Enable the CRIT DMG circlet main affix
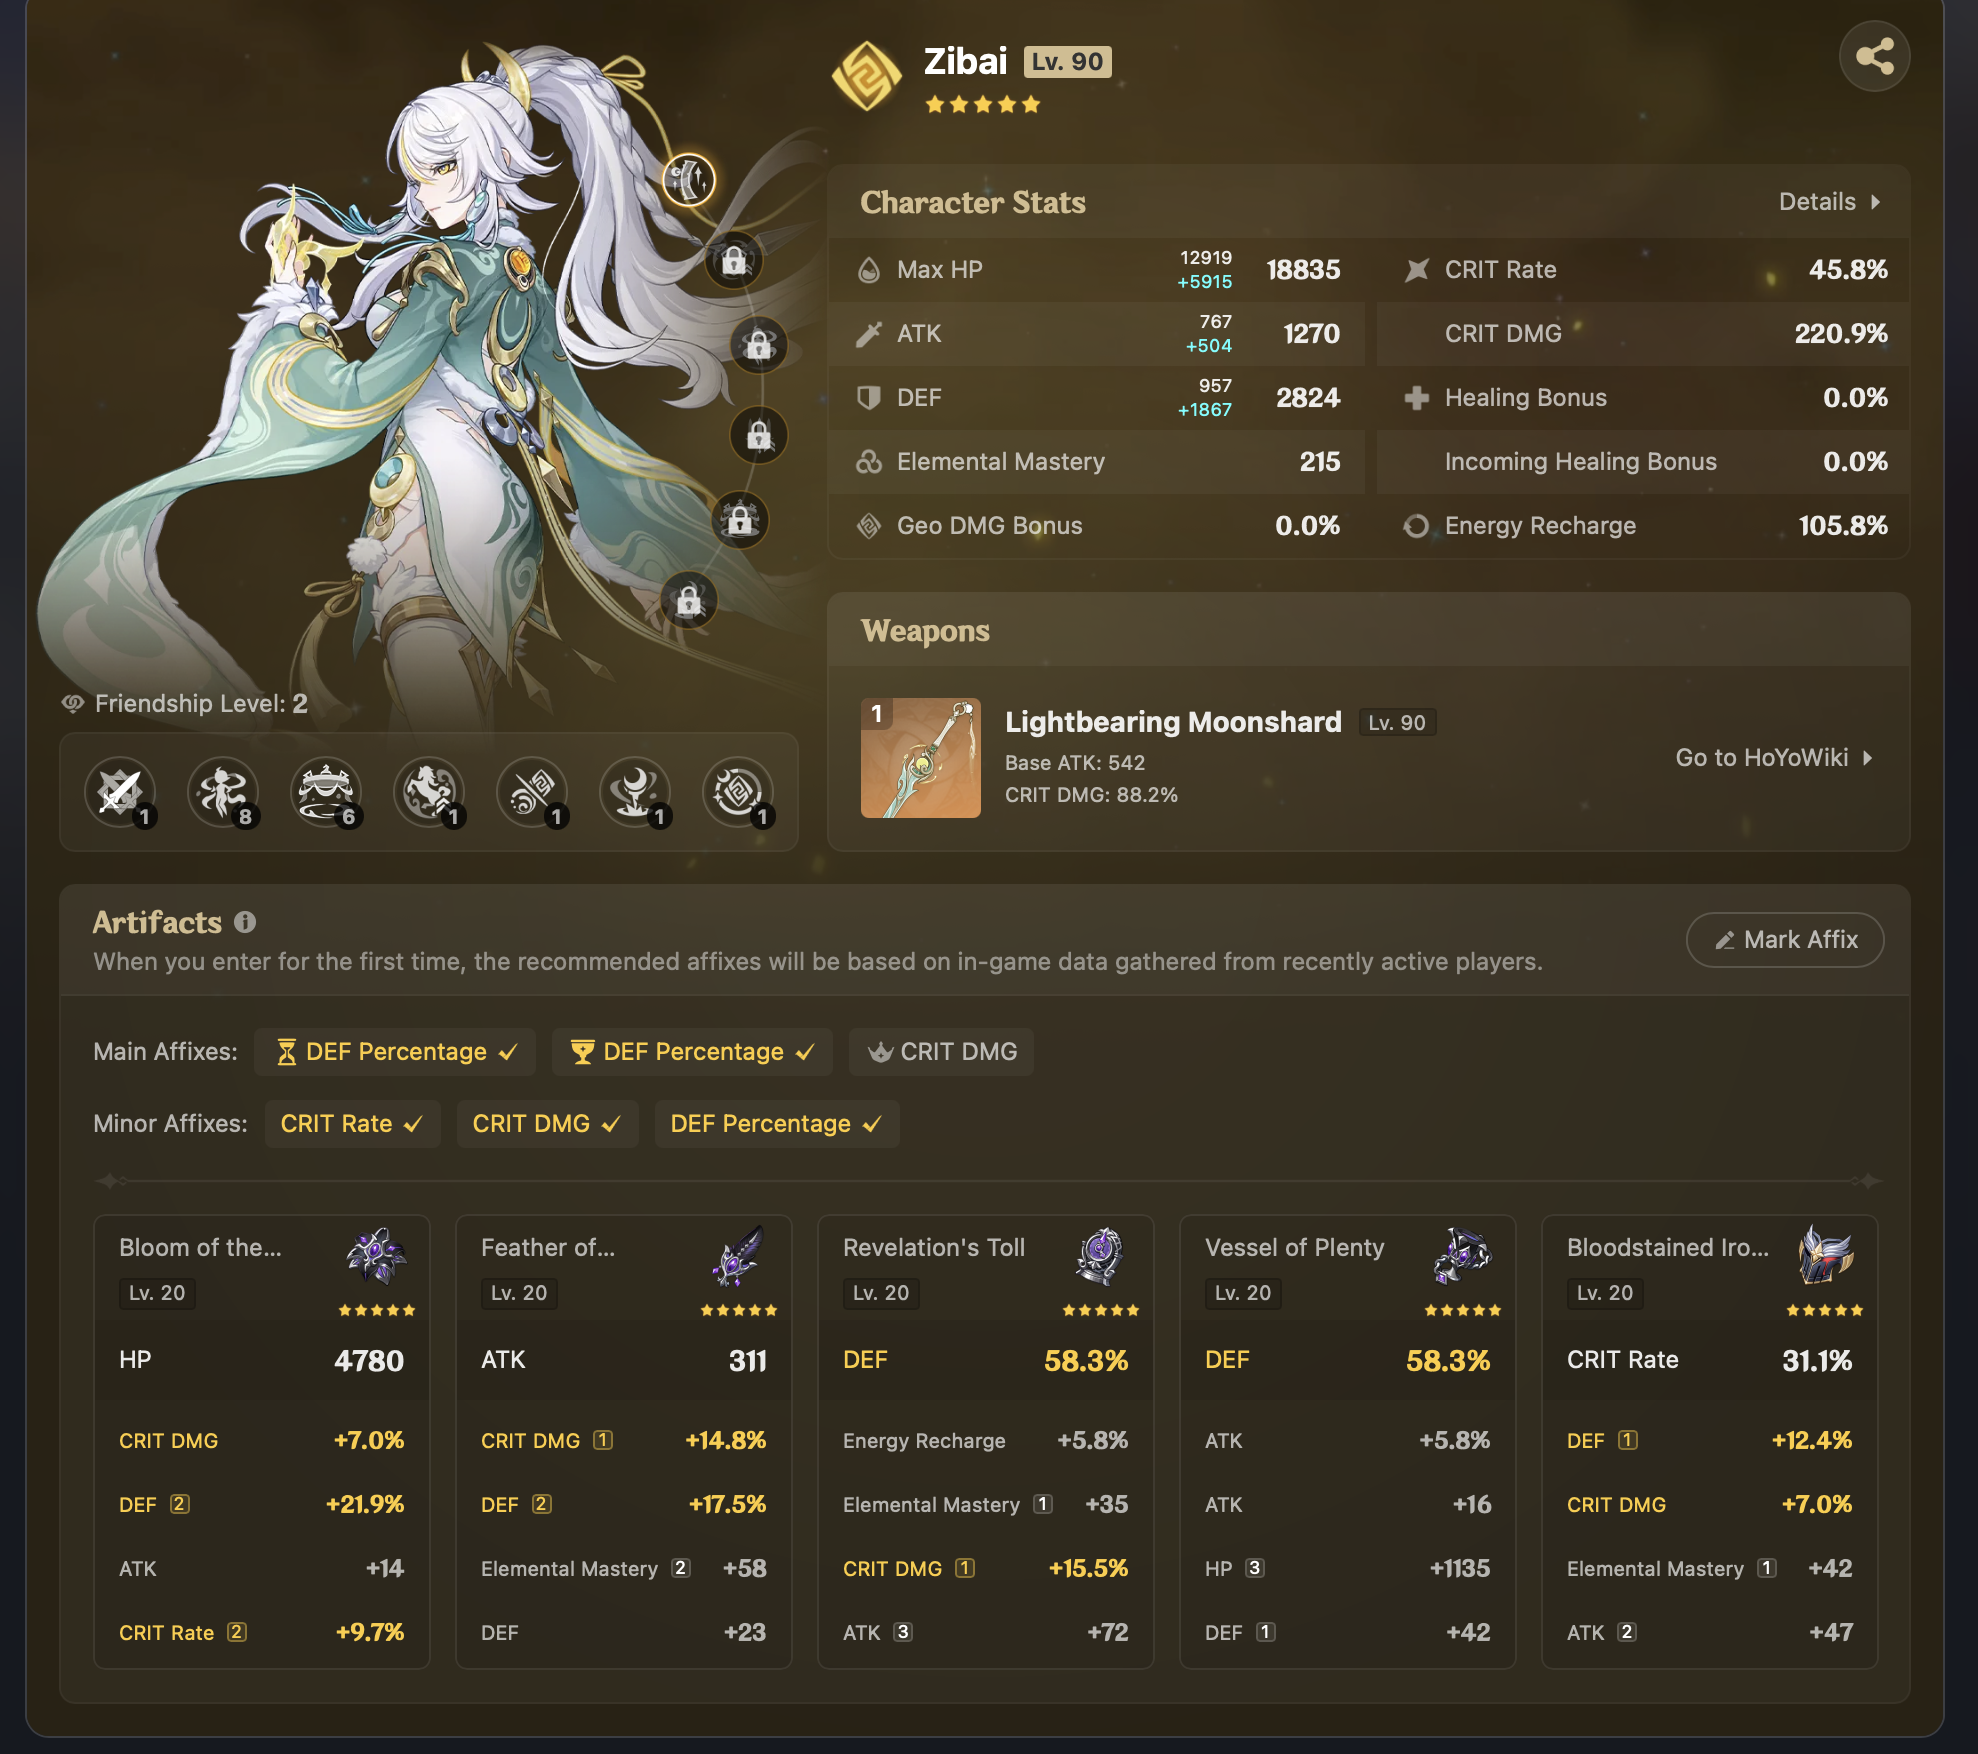This screenshot has width=1978, height=1754. [x=941, y=1052]
